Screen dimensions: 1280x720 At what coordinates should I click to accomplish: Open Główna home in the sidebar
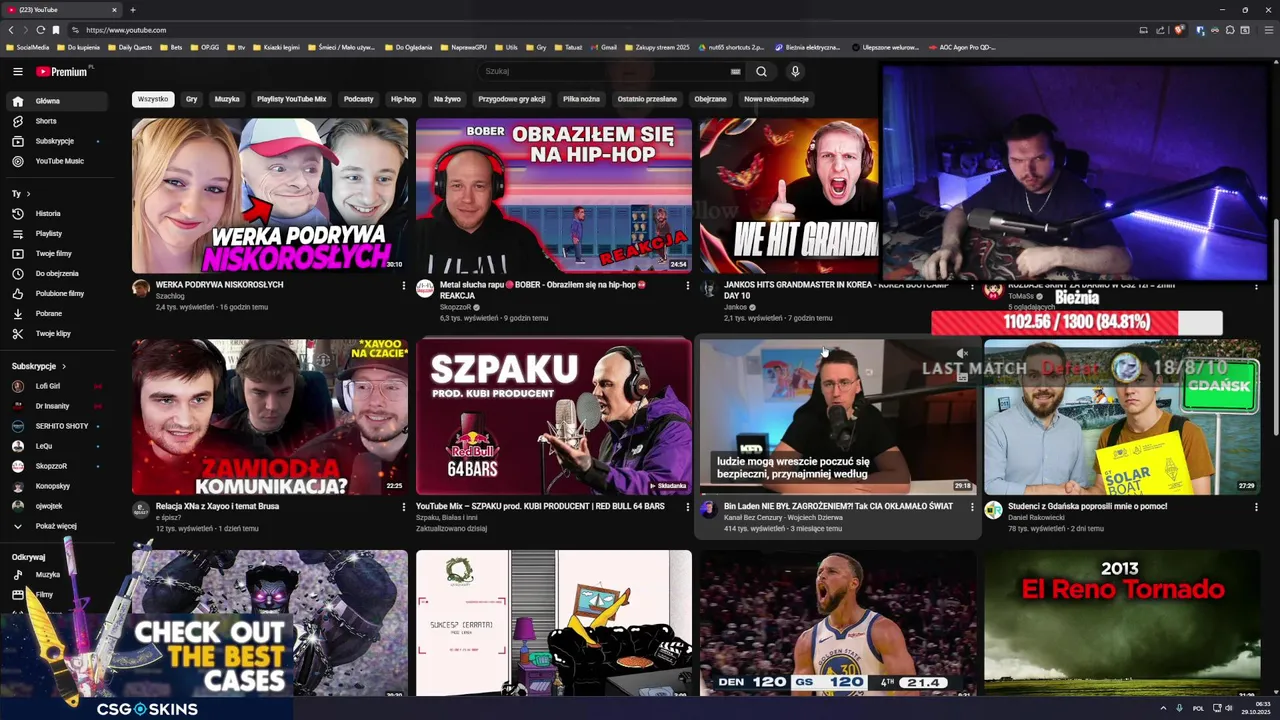[57, 101]
